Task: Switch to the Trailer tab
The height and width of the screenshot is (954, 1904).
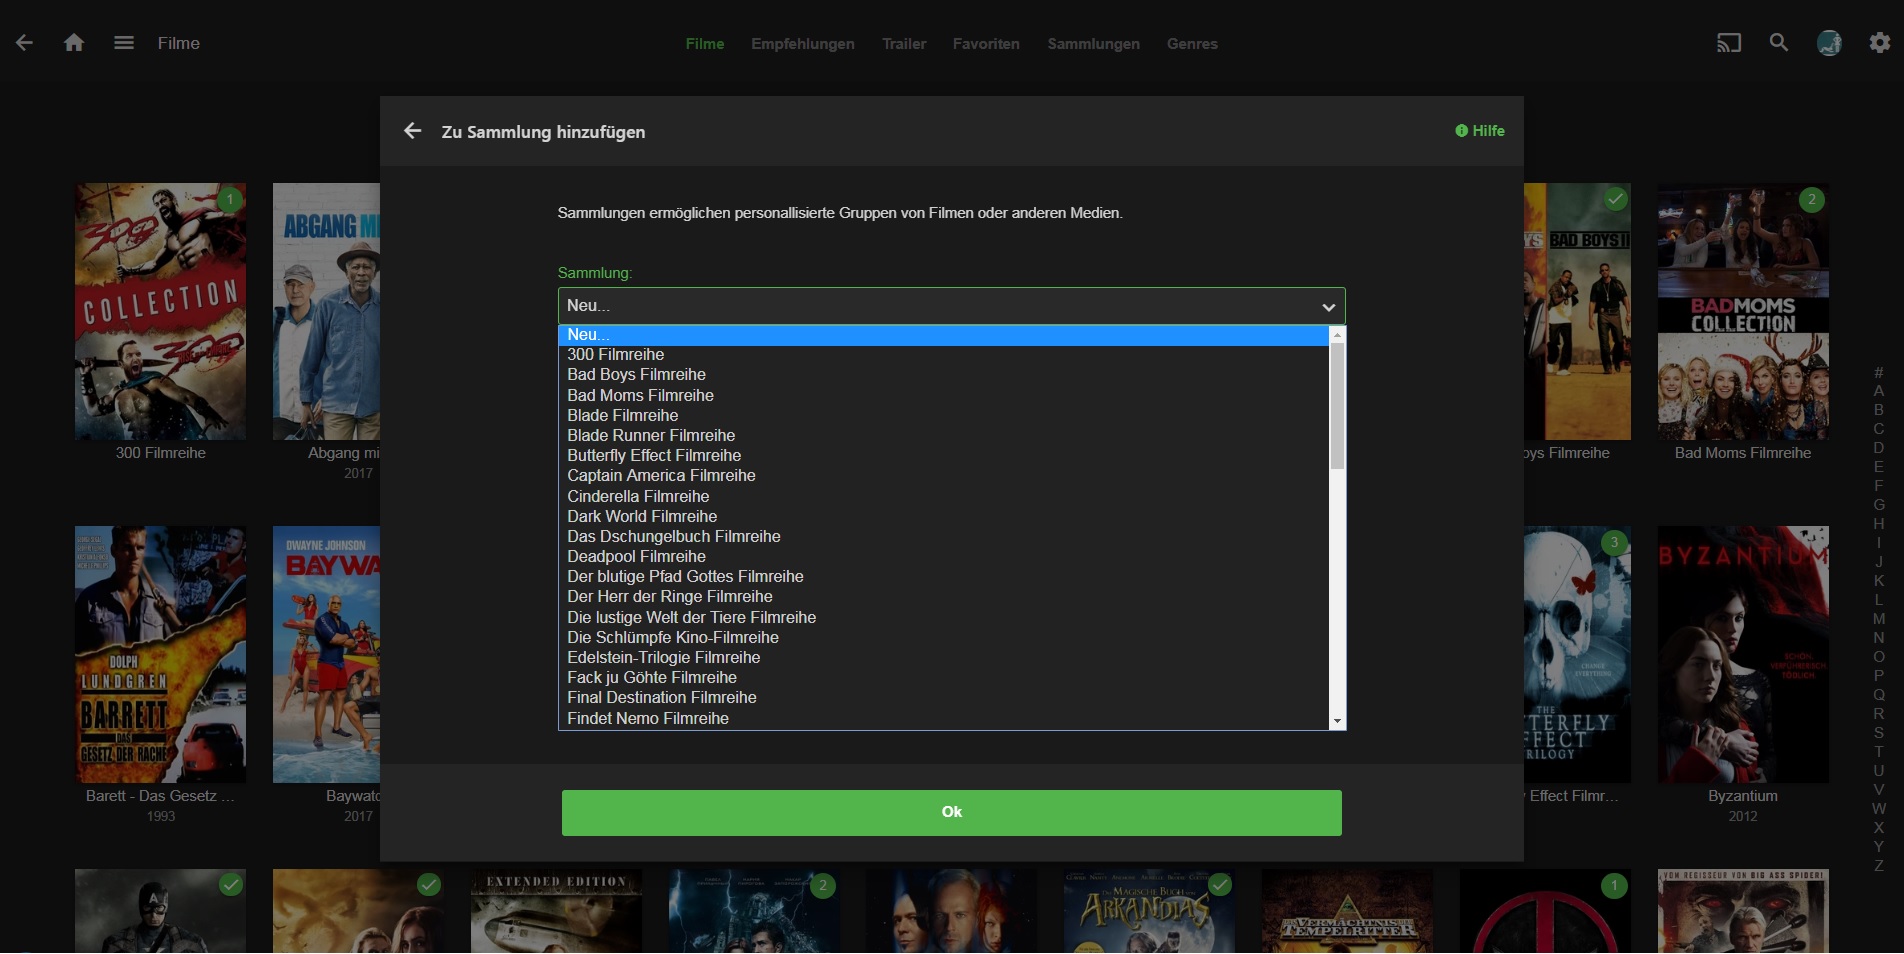Action: click(904, 44)
